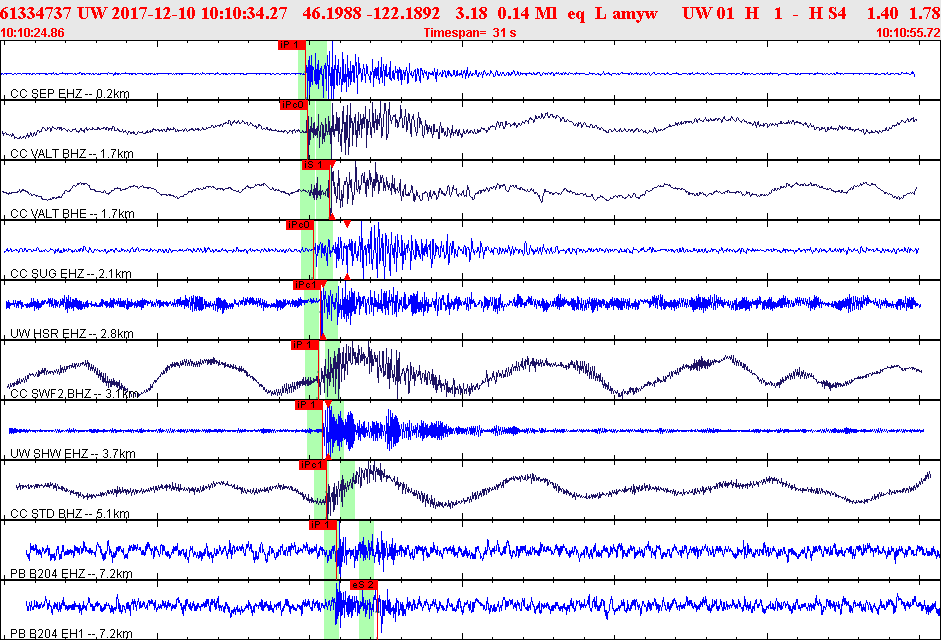The width and height of the screenshot is (941, 640).
Task: Click the origin time 10:10:34.27 in header
Action: click(x=244, y=13)
